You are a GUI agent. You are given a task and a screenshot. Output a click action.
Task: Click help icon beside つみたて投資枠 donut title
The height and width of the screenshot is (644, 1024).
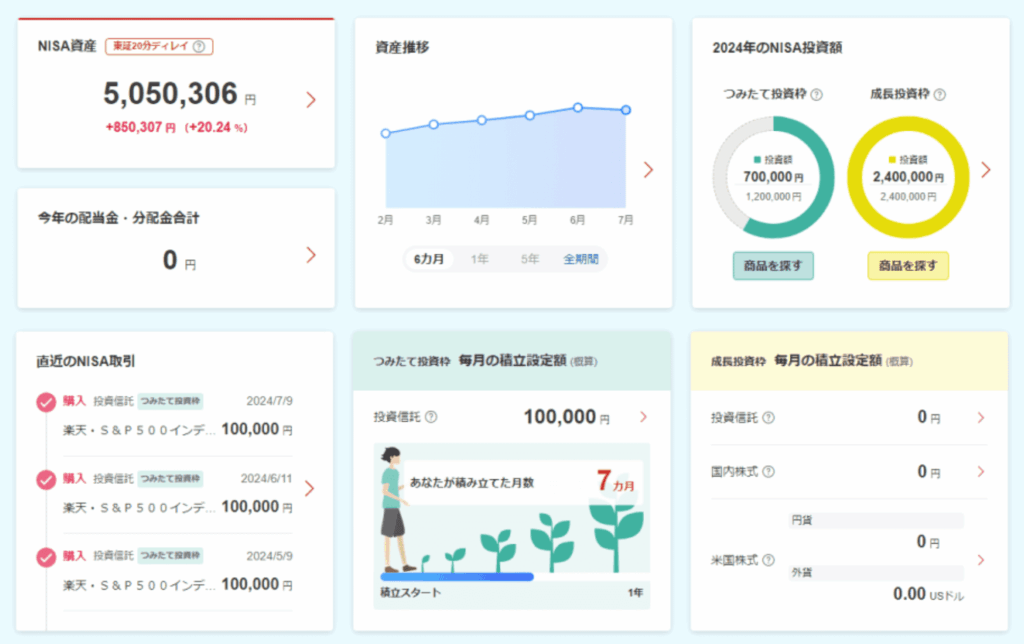(816, 95)
